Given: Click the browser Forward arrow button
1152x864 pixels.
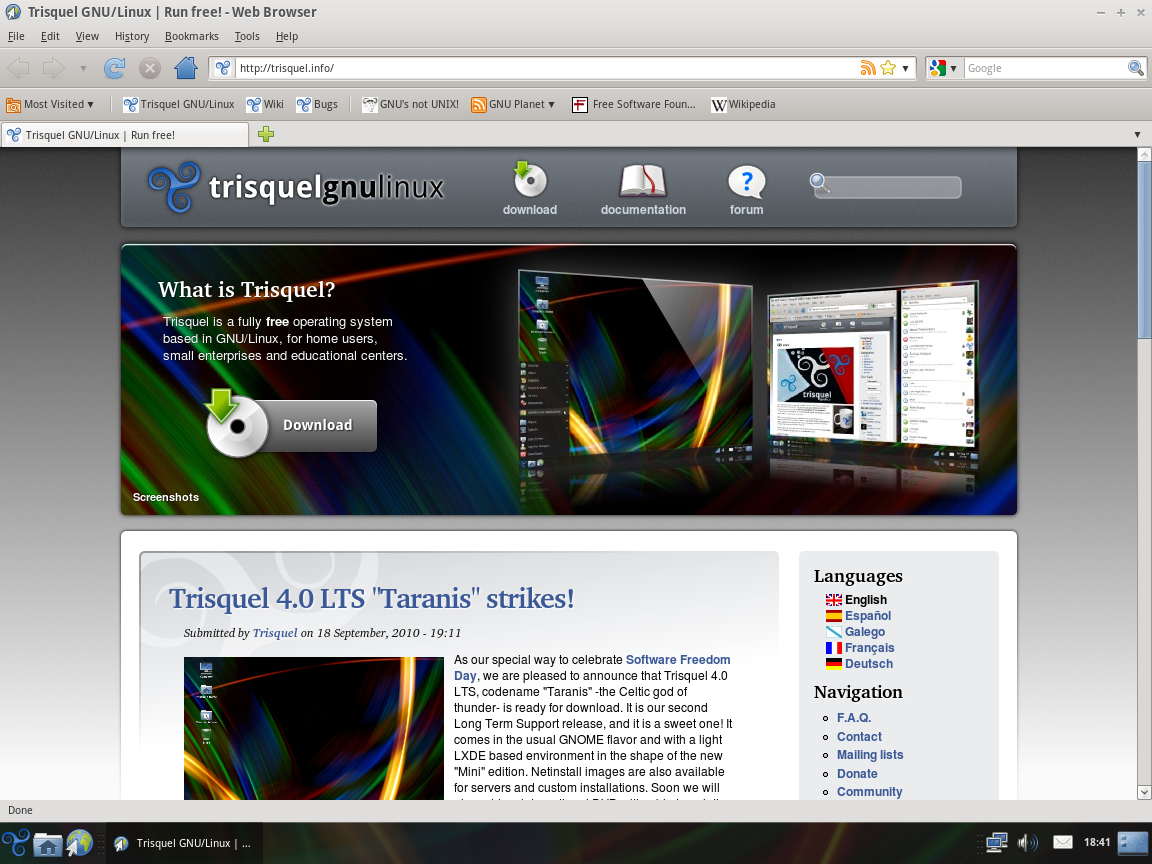Looking at the screenshot, I should (x=54, y=68).
